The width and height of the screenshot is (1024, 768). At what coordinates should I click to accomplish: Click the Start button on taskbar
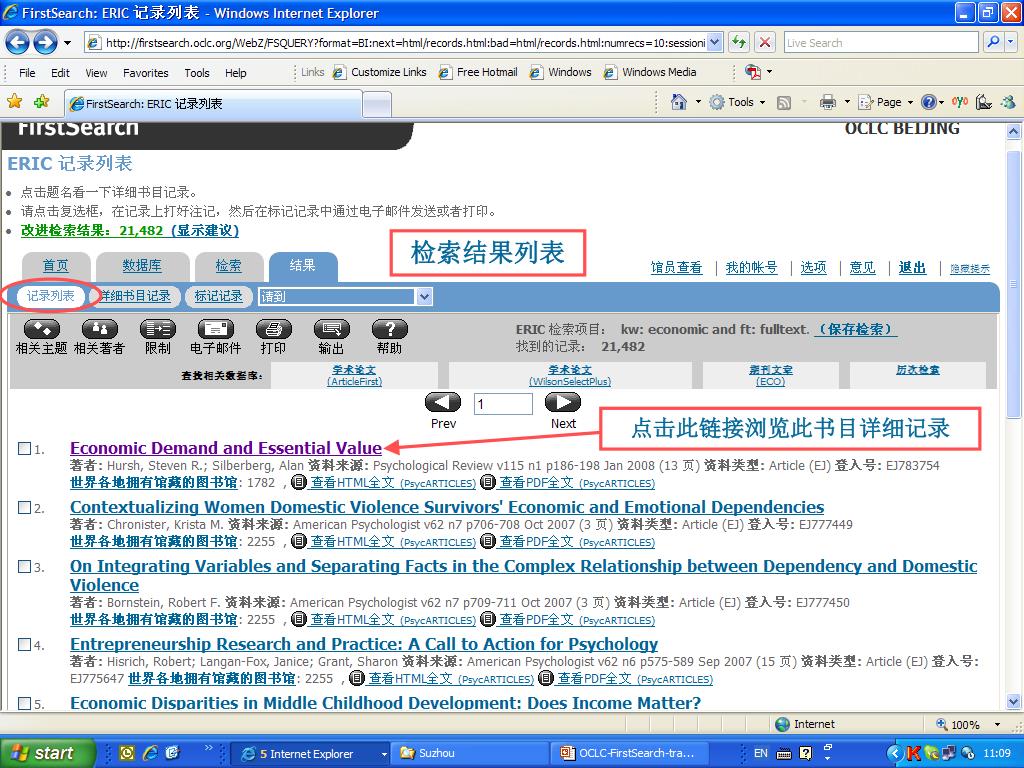click(x=46, y=753)
